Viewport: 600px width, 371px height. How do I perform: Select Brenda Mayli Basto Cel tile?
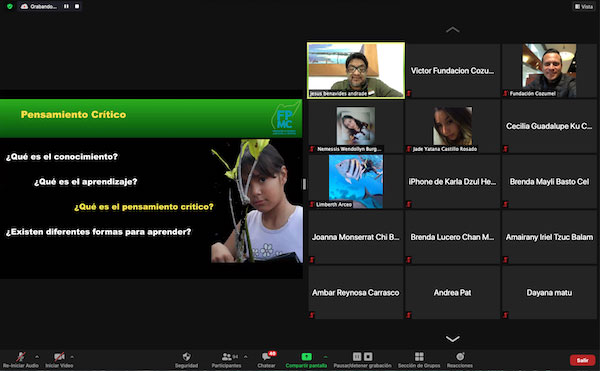point(549,181)
